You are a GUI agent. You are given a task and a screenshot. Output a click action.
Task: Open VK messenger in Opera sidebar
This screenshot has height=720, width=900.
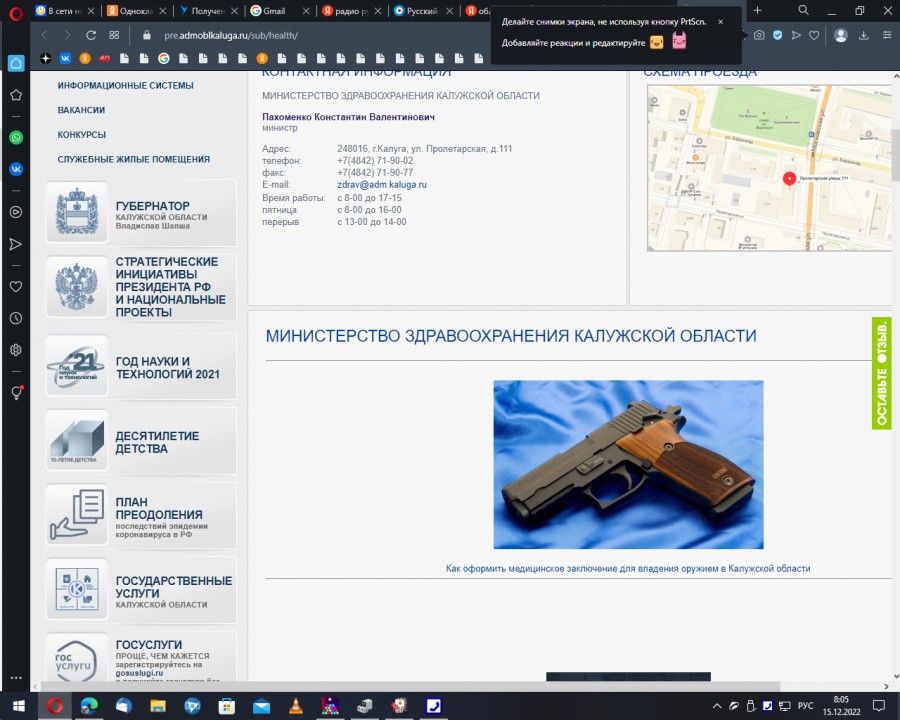[16, 169]
